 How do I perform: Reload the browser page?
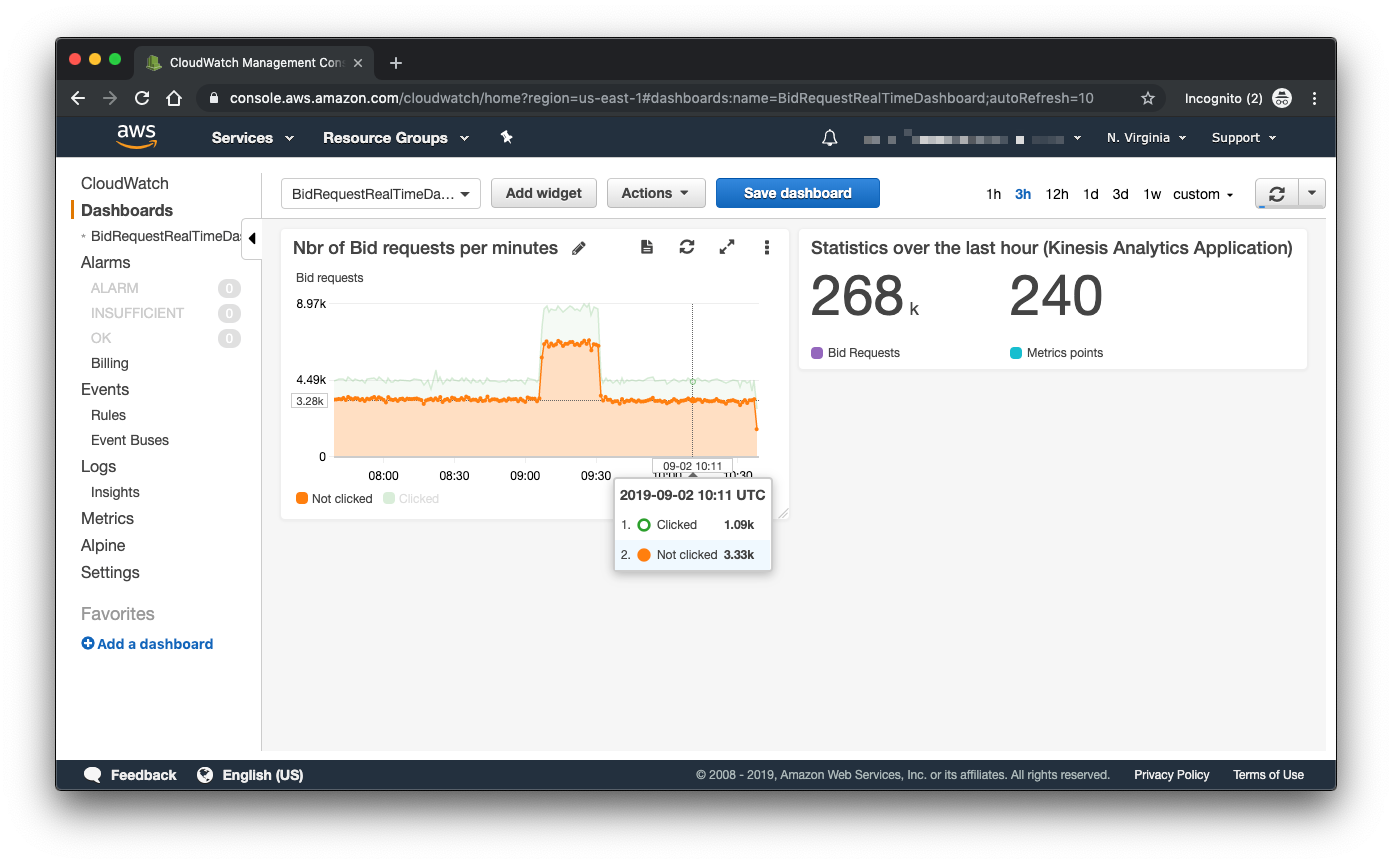[142, 98]
